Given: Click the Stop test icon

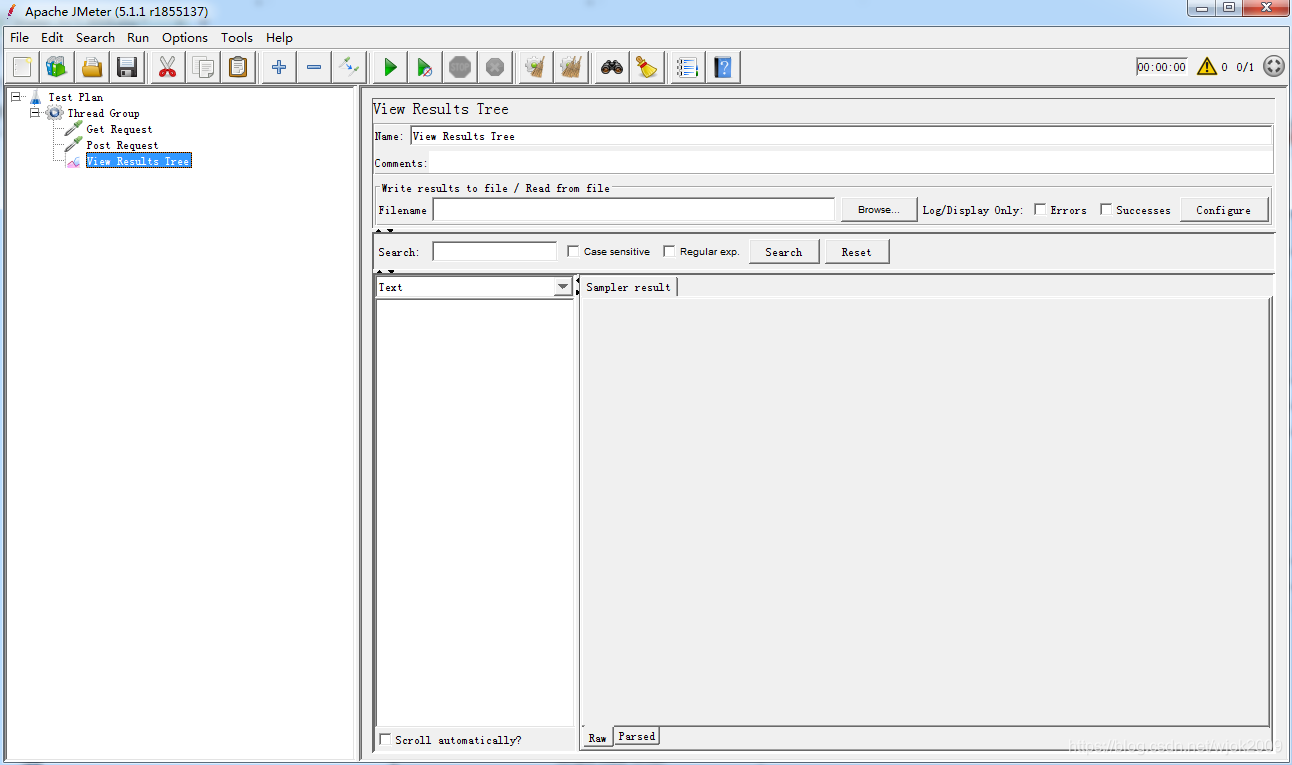Looking at the screenshot, I should pyautogui.click(x=460, y=67).
